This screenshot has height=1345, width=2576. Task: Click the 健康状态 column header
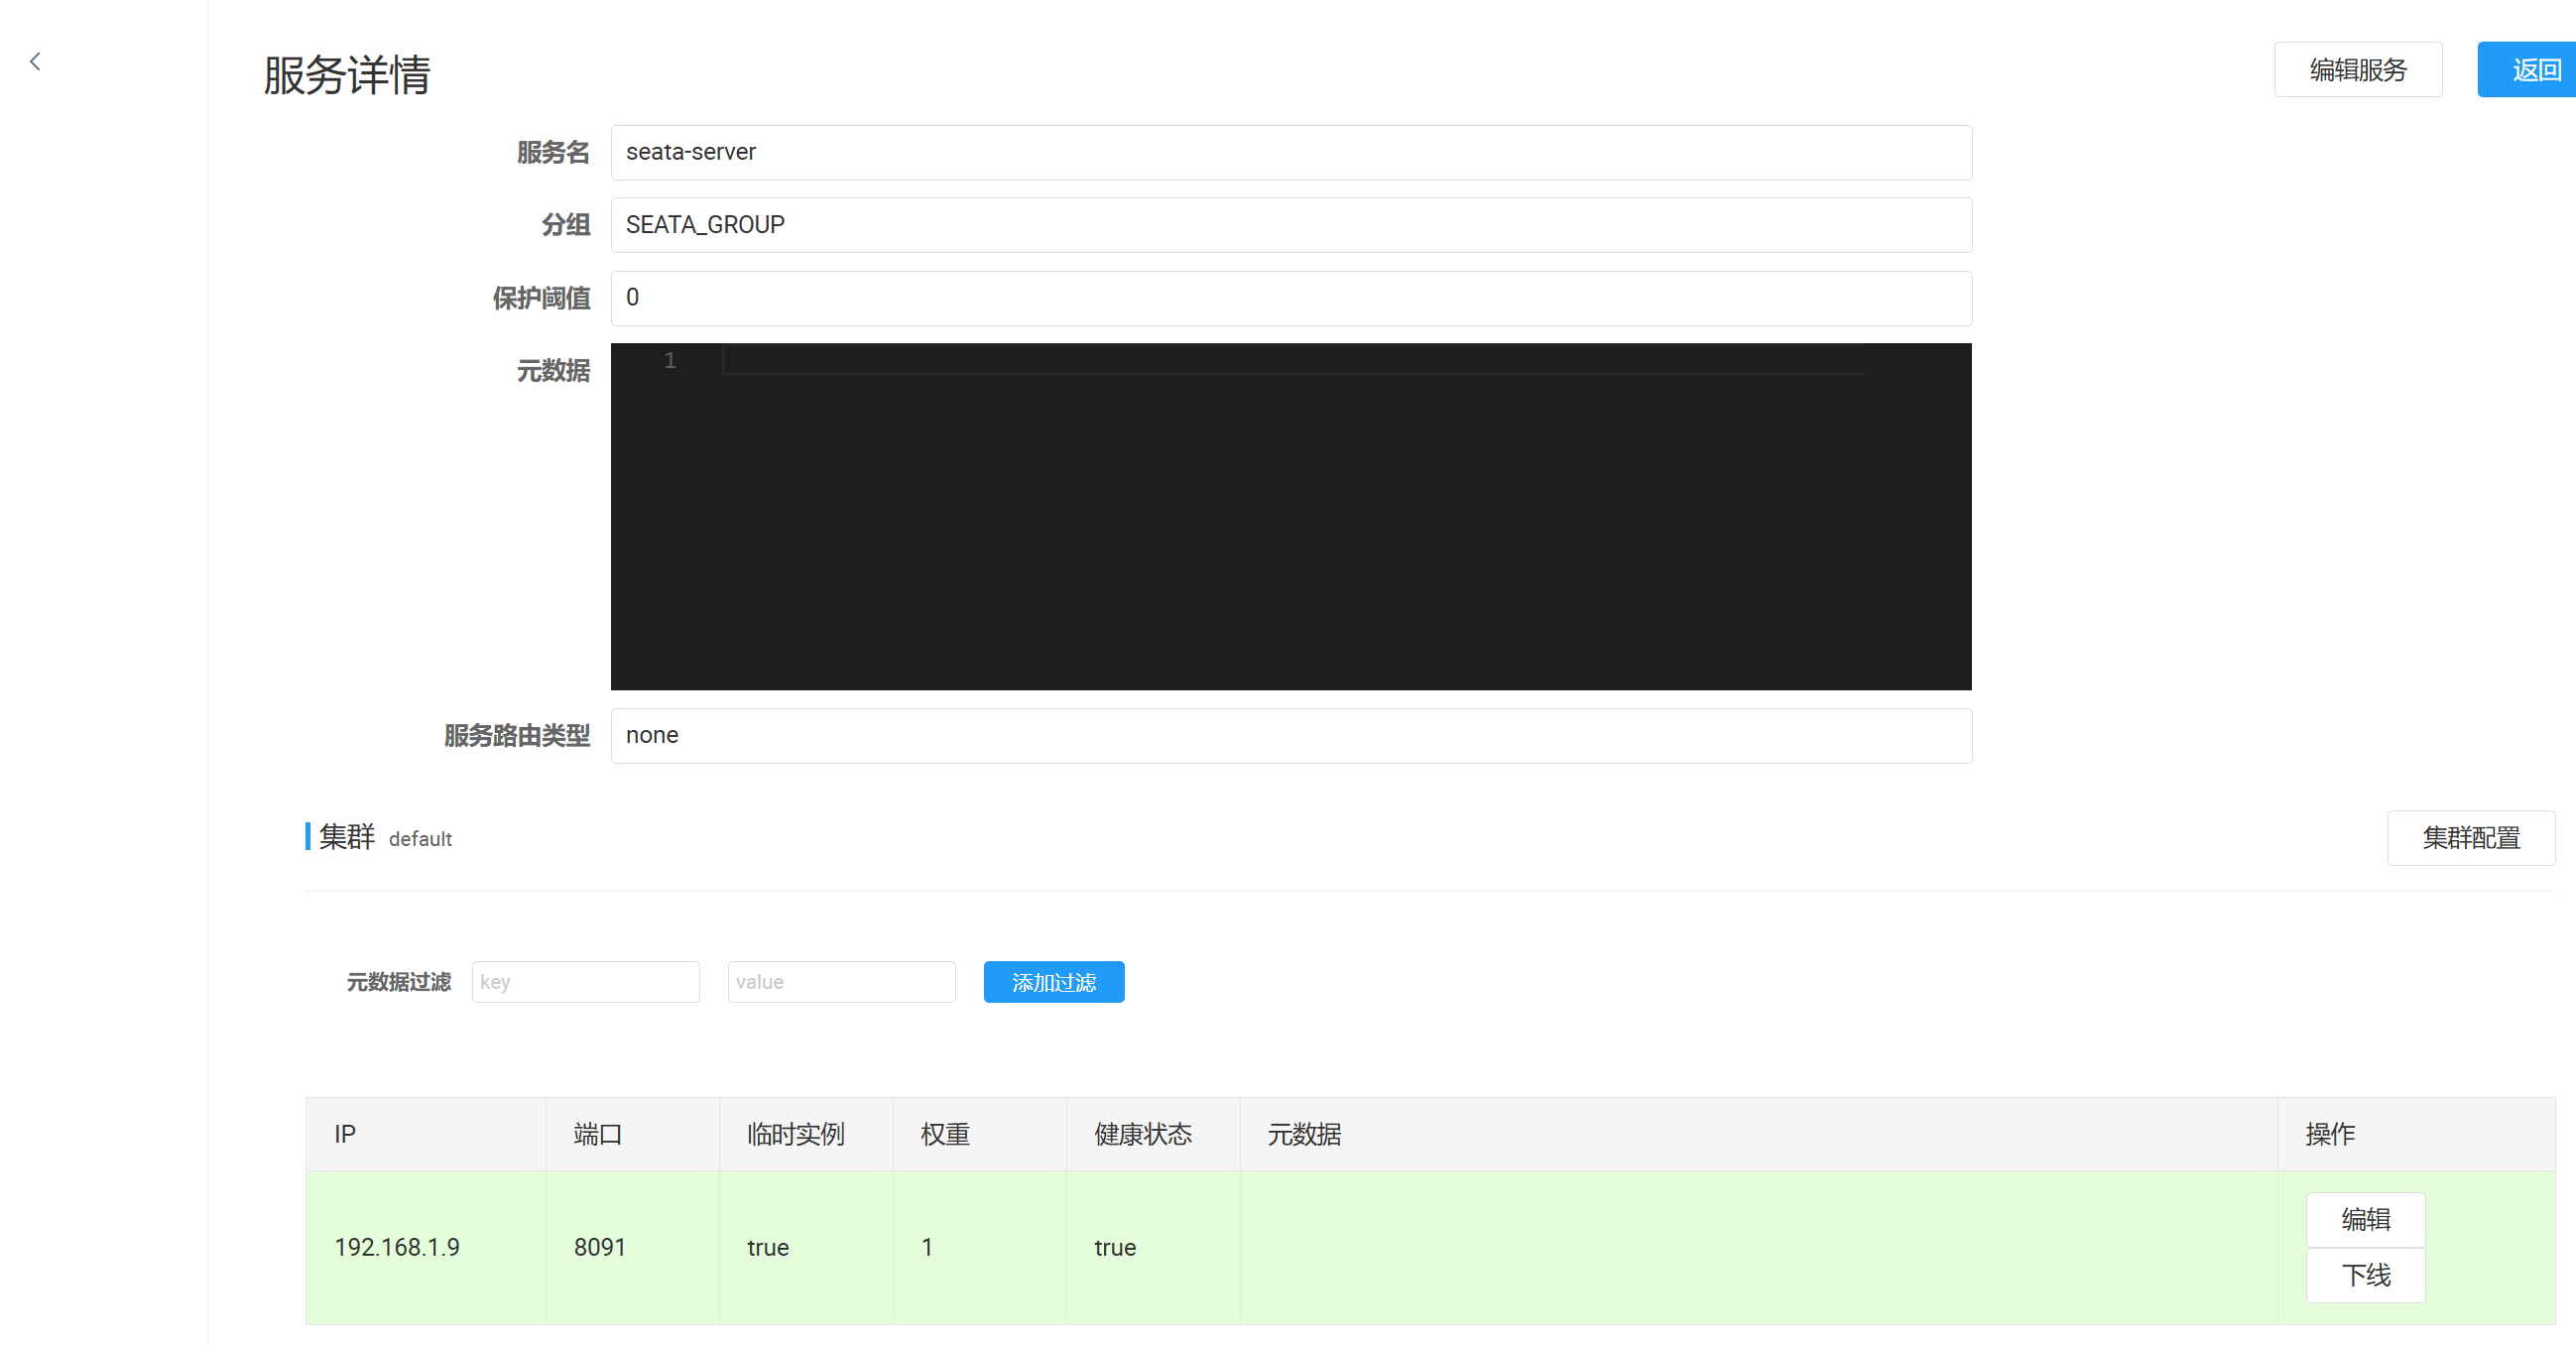[x=1143, y=1134]
